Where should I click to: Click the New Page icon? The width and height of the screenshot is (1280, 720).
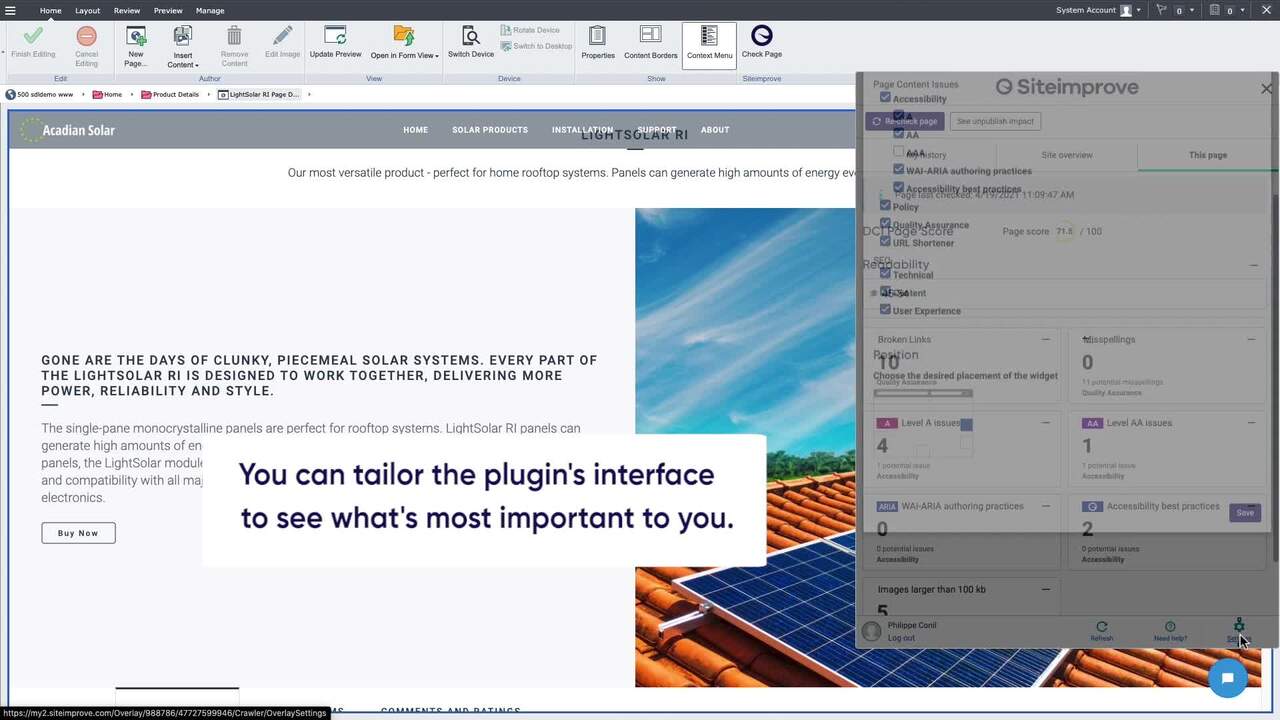[136, 36]
